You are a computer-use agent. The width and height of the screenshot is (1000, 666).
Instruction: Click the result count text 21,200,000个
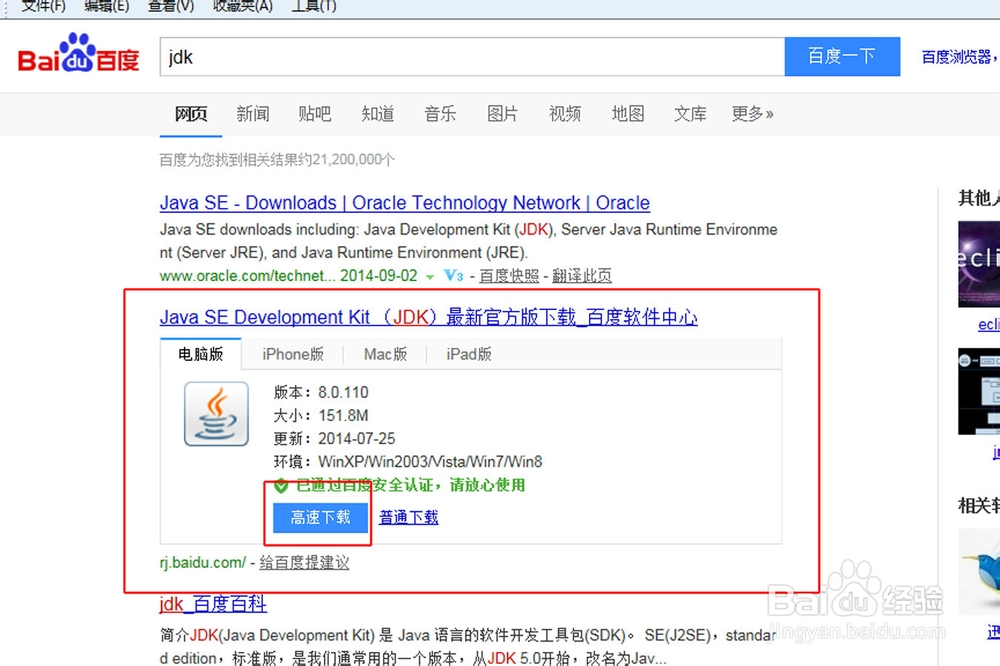(354, 159)
